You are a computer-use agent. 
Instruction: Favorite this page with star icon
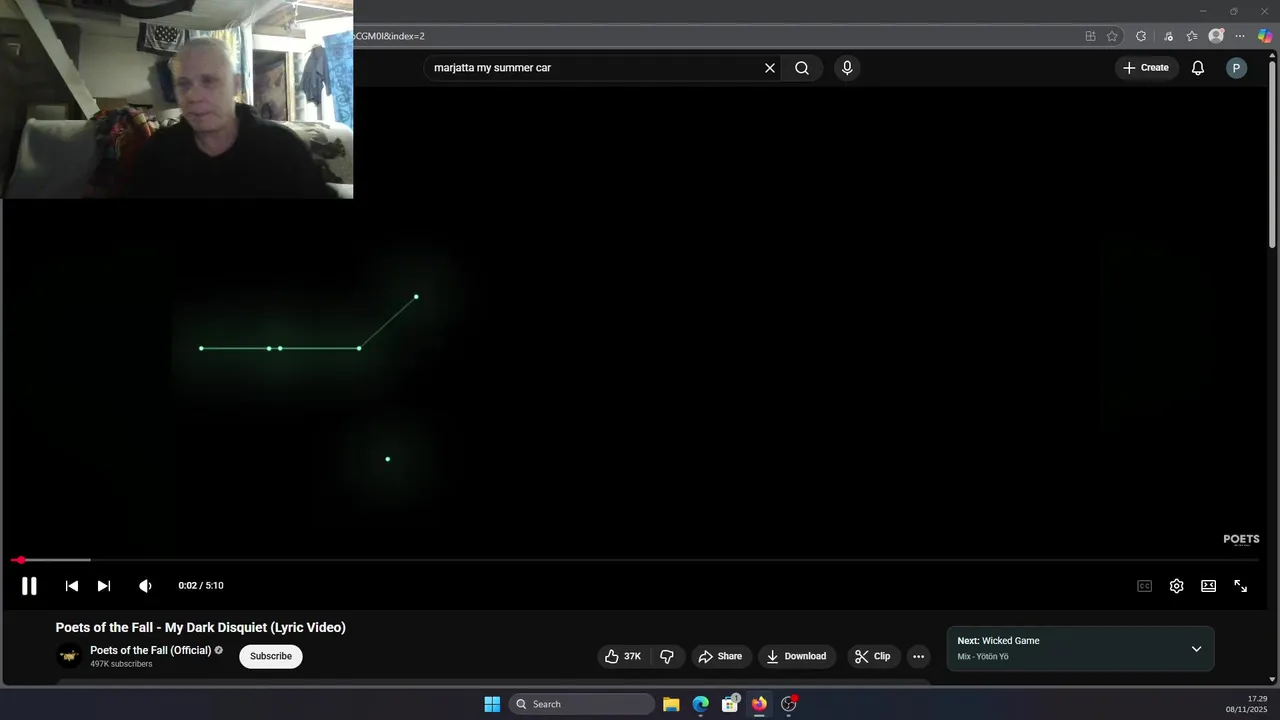(1112, 36)
